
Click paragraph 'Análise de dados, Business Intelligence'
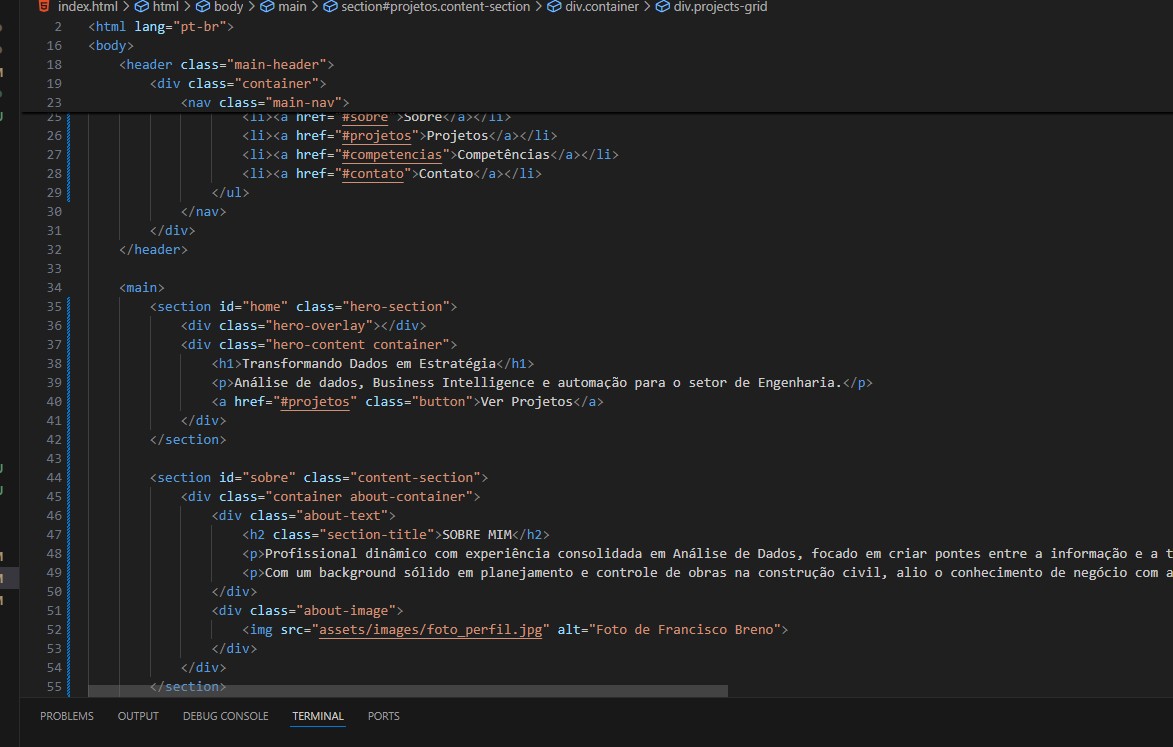pos(538,383)
